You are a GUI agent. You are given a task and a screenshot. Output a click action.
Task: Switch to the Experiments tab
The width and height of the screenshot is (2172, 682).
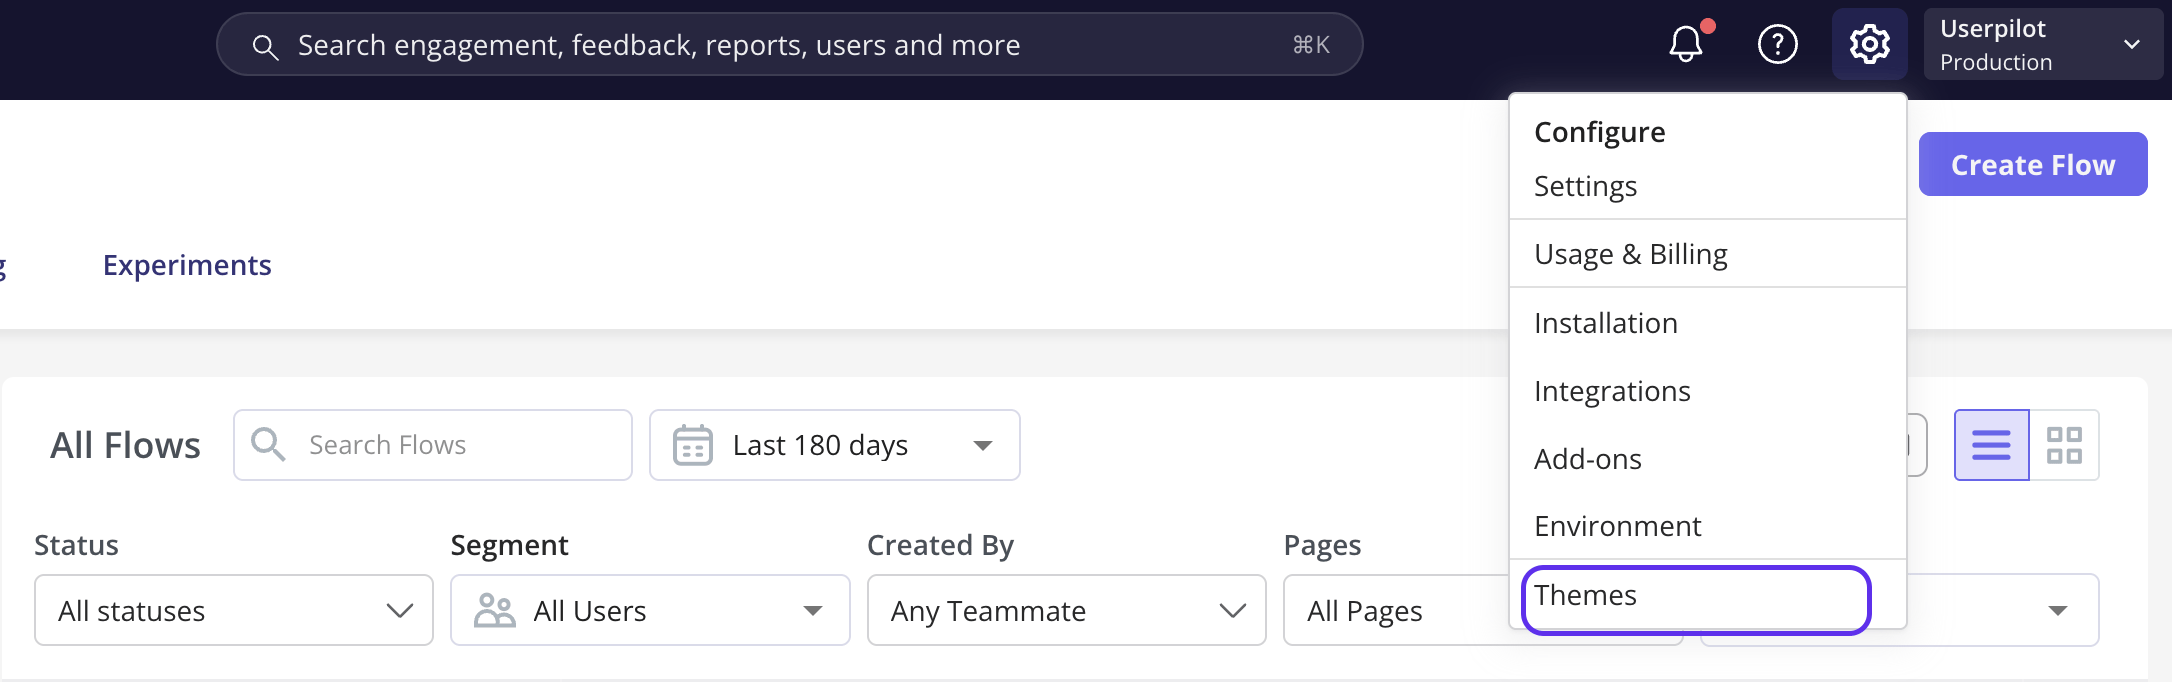[187, 265]
